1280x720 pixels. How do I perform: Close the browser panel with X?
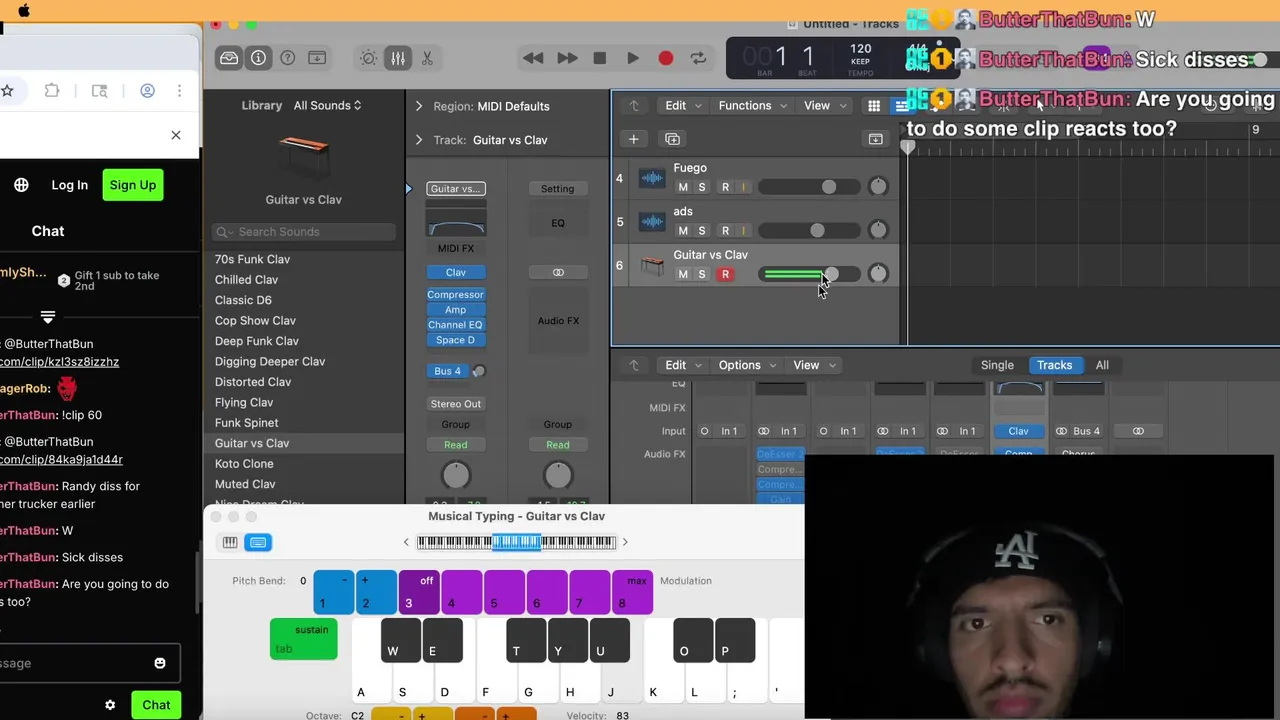pyautogui.click(x=176, y=135)
